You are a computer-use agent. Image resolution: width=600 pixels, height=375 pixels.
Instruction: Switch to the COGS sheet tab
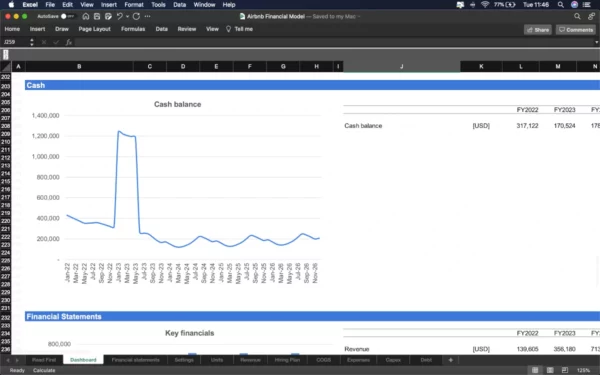click(x=324, y=360)
